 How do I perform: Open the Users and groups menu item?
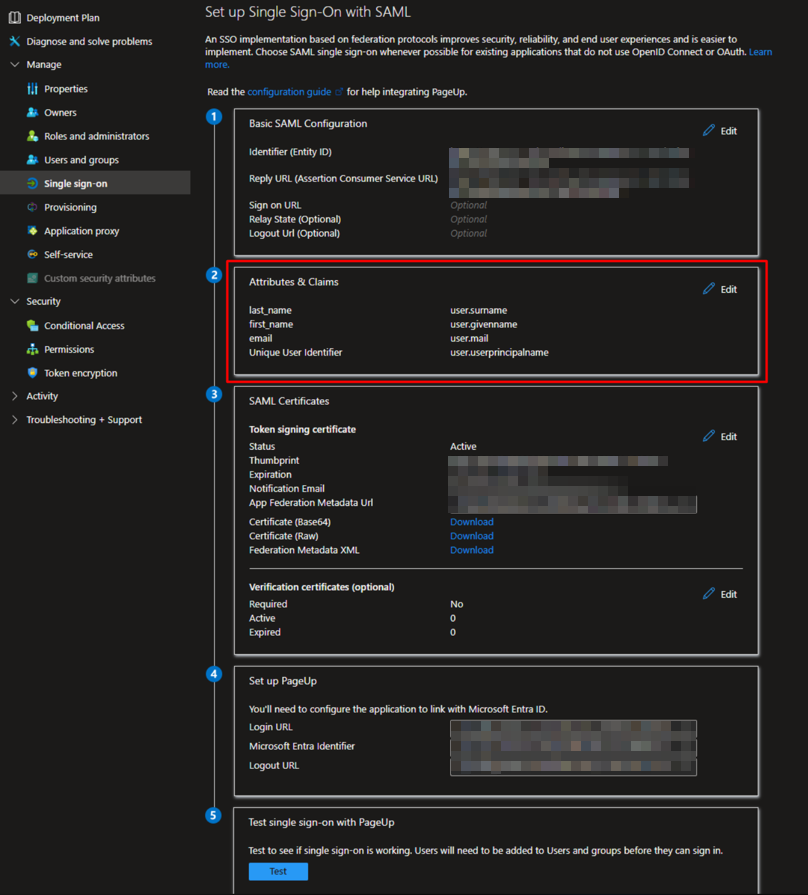click(x=81, y=160)
